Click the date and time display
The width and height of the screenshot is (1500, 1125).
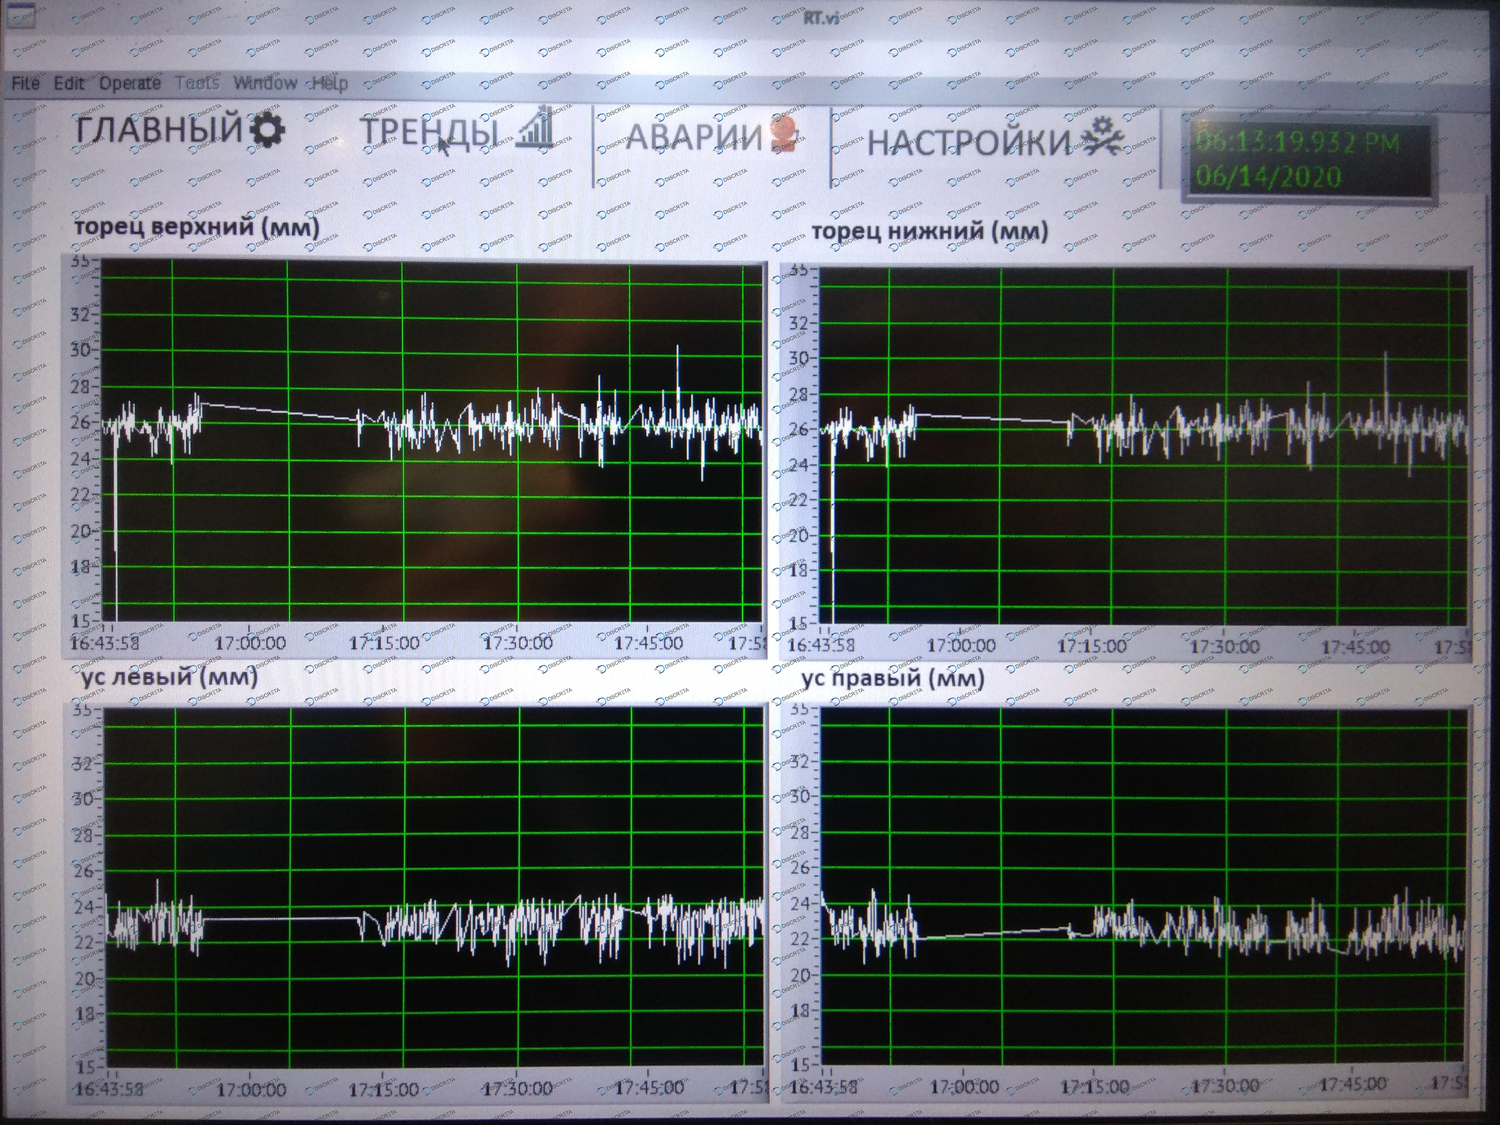(x=1305, y=160)
